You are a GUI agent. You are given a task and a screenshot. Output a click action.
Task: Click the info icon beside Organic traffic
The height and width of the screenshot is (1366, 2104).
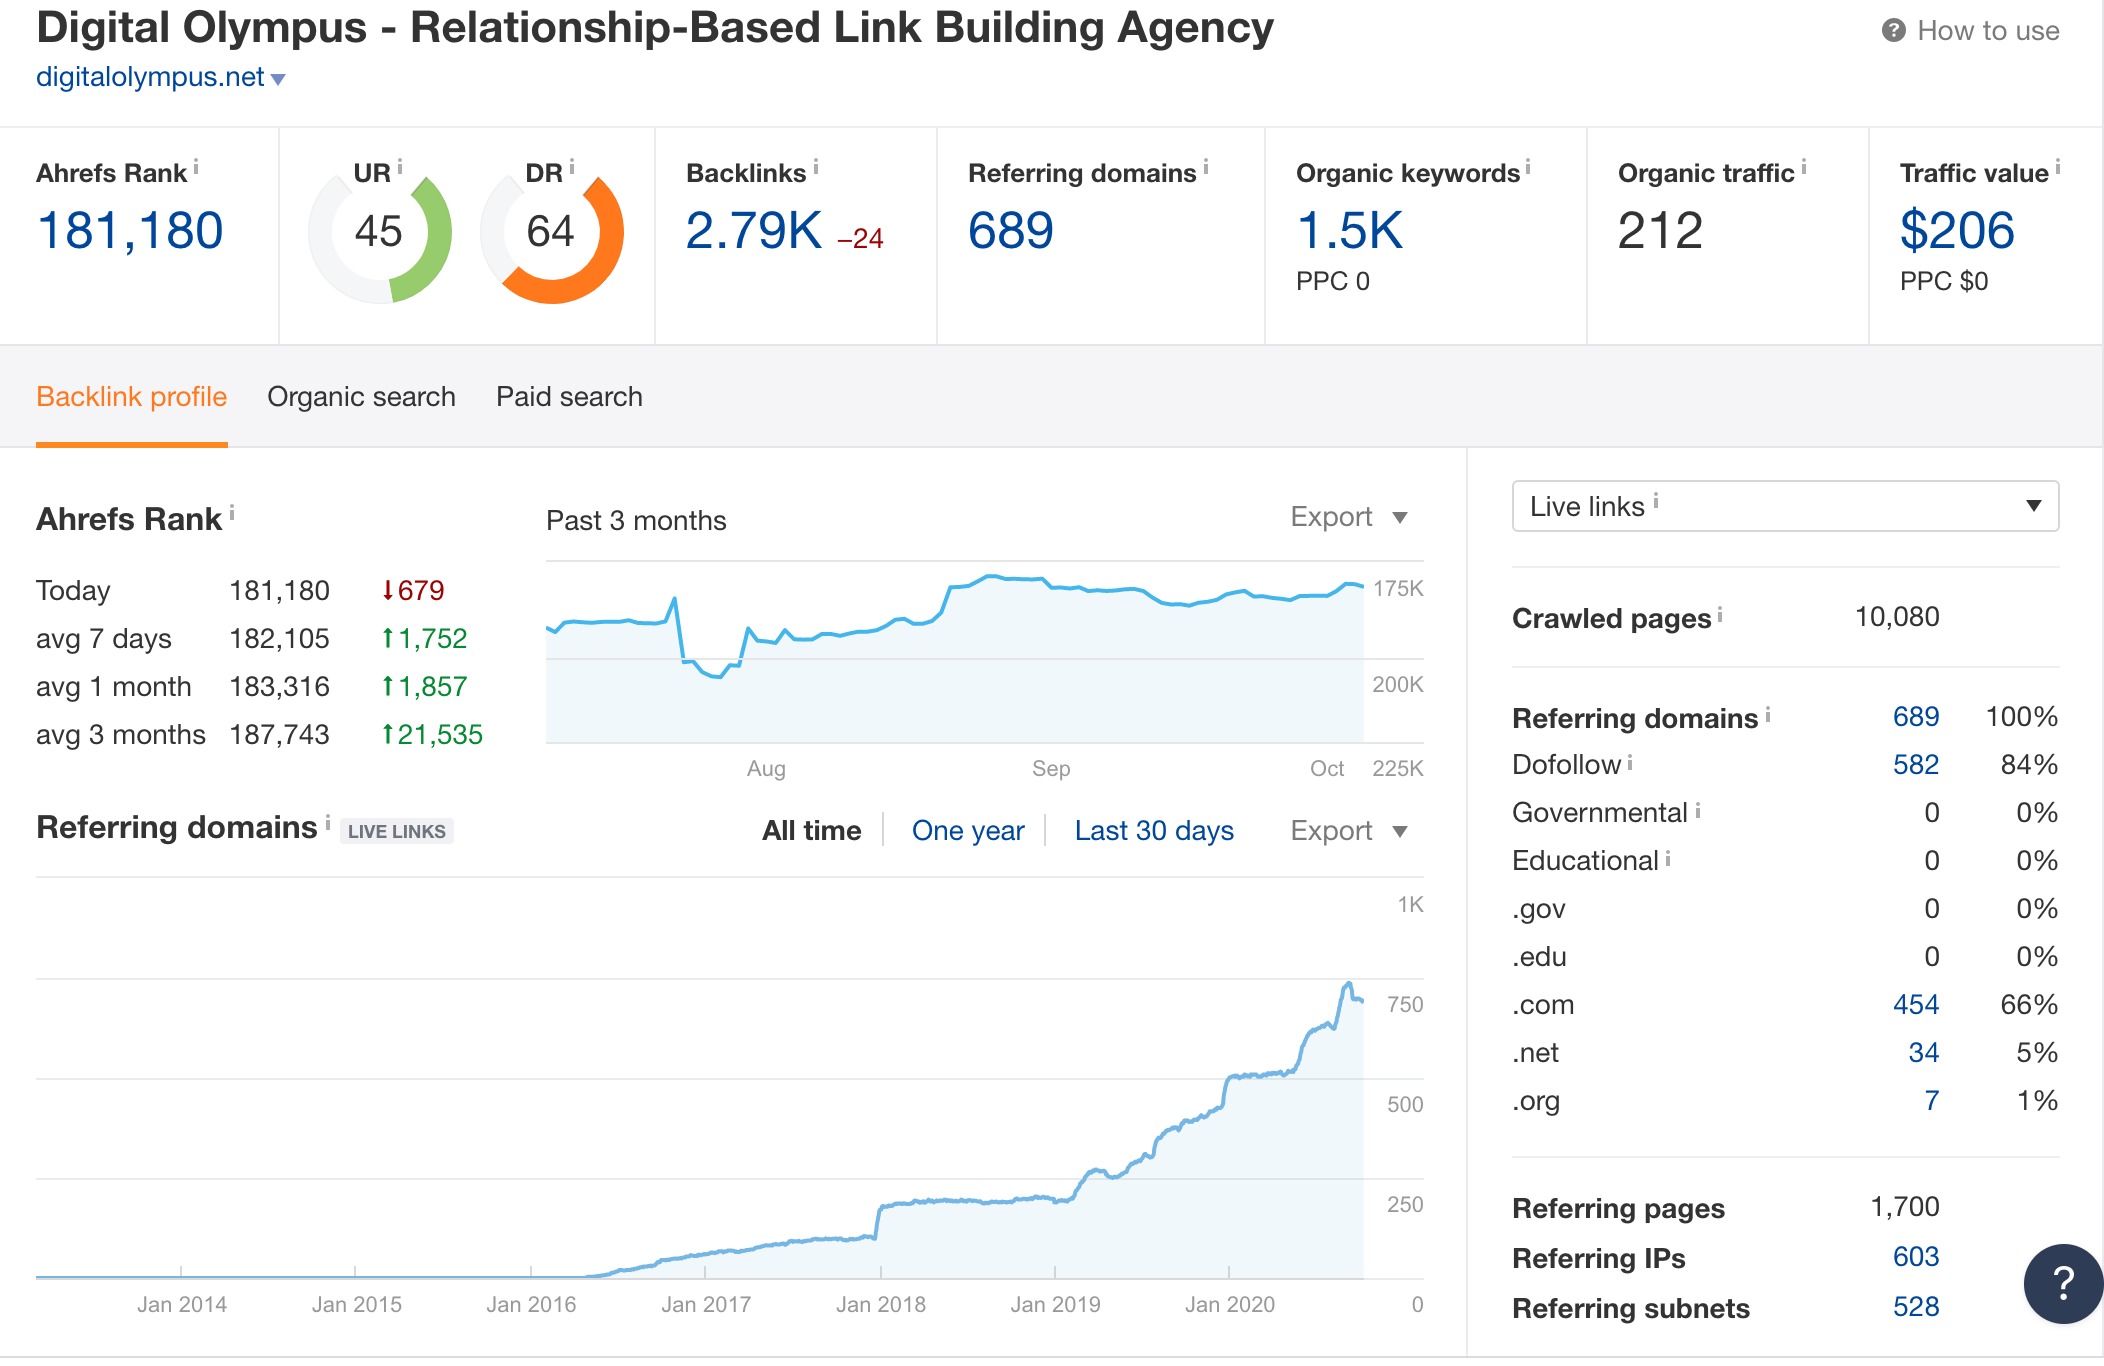tap(1804, 167)
